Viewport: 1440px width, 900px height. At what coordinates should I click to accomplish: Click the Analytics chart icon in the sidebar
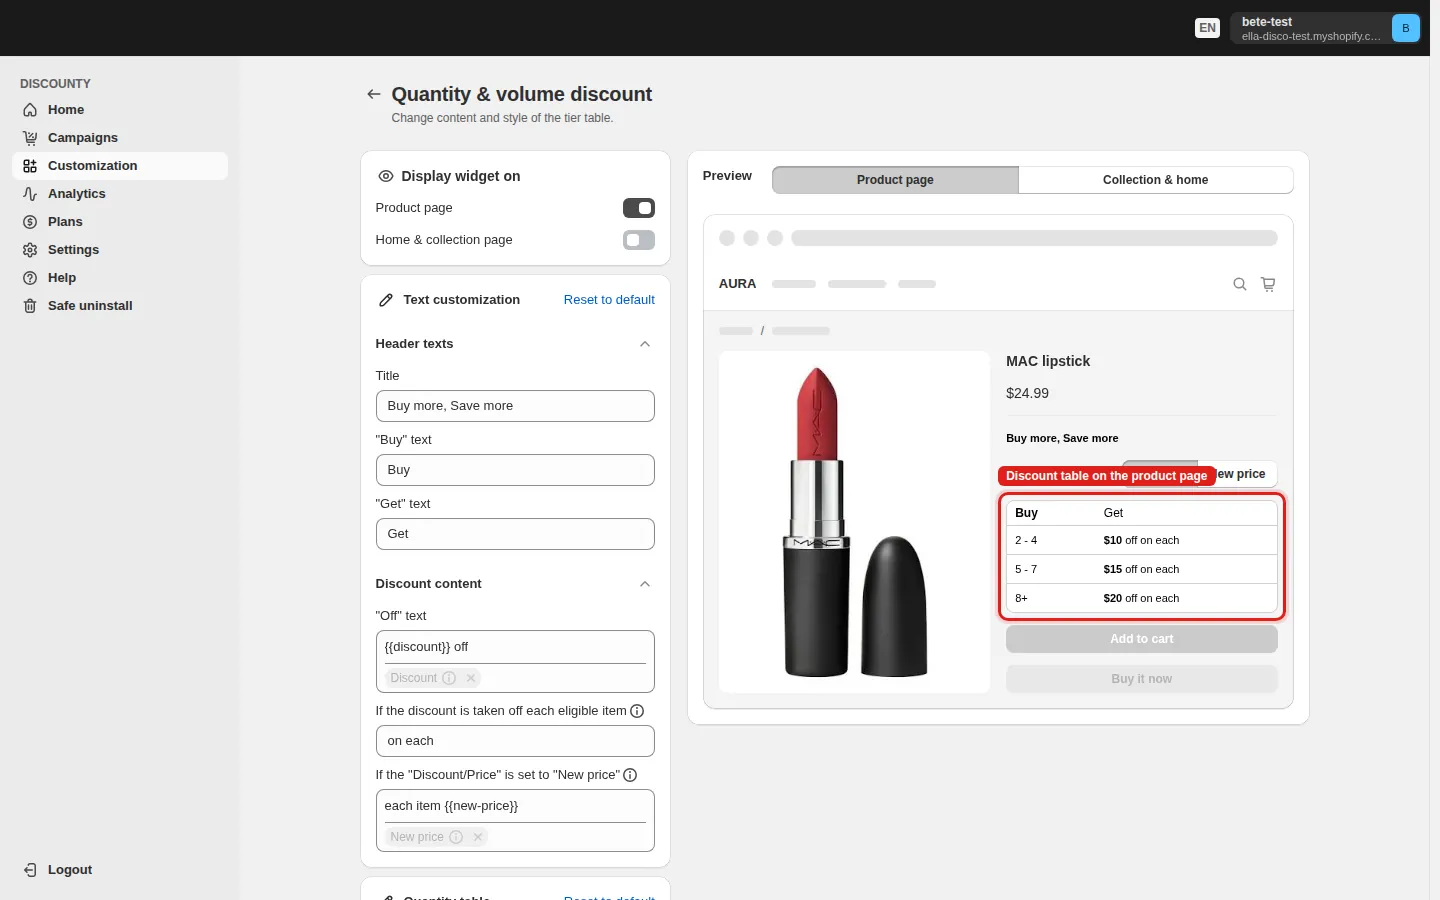(30, 194)
